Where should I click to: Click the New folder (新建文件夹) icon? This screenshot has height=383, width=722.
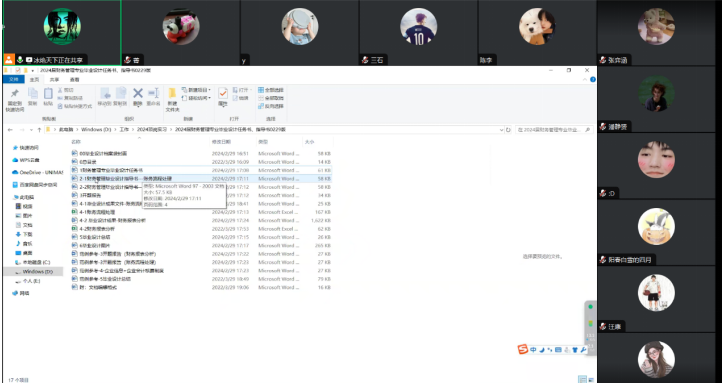pos(172,93)
